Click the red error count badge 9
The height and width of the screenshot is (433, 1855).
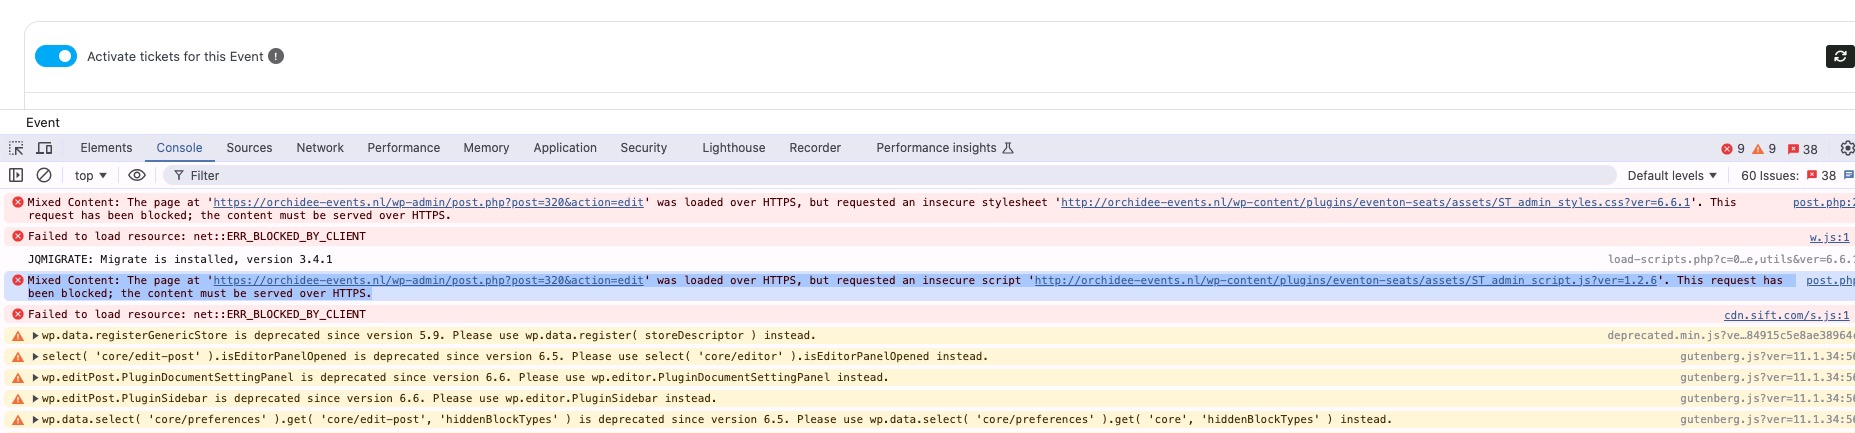click(1733, 148)
